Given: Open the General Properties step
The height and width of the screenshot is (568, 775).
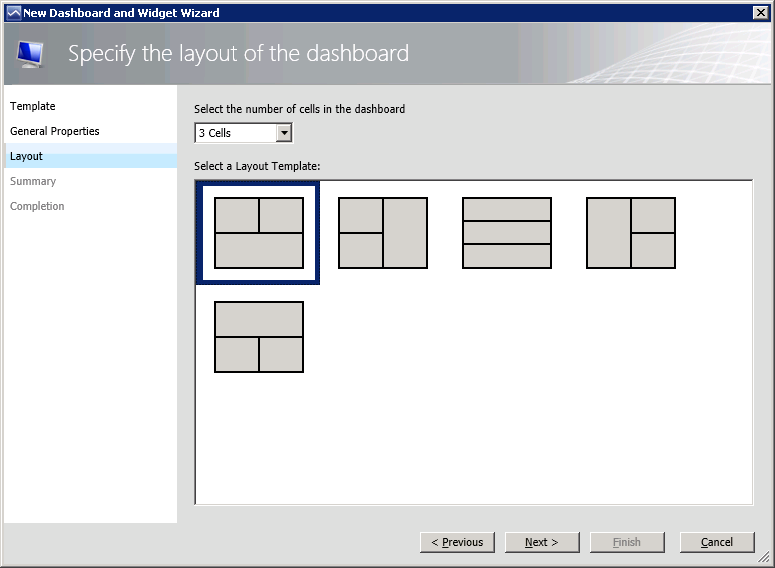Looking at the screenshot, I should coord(55,131).
